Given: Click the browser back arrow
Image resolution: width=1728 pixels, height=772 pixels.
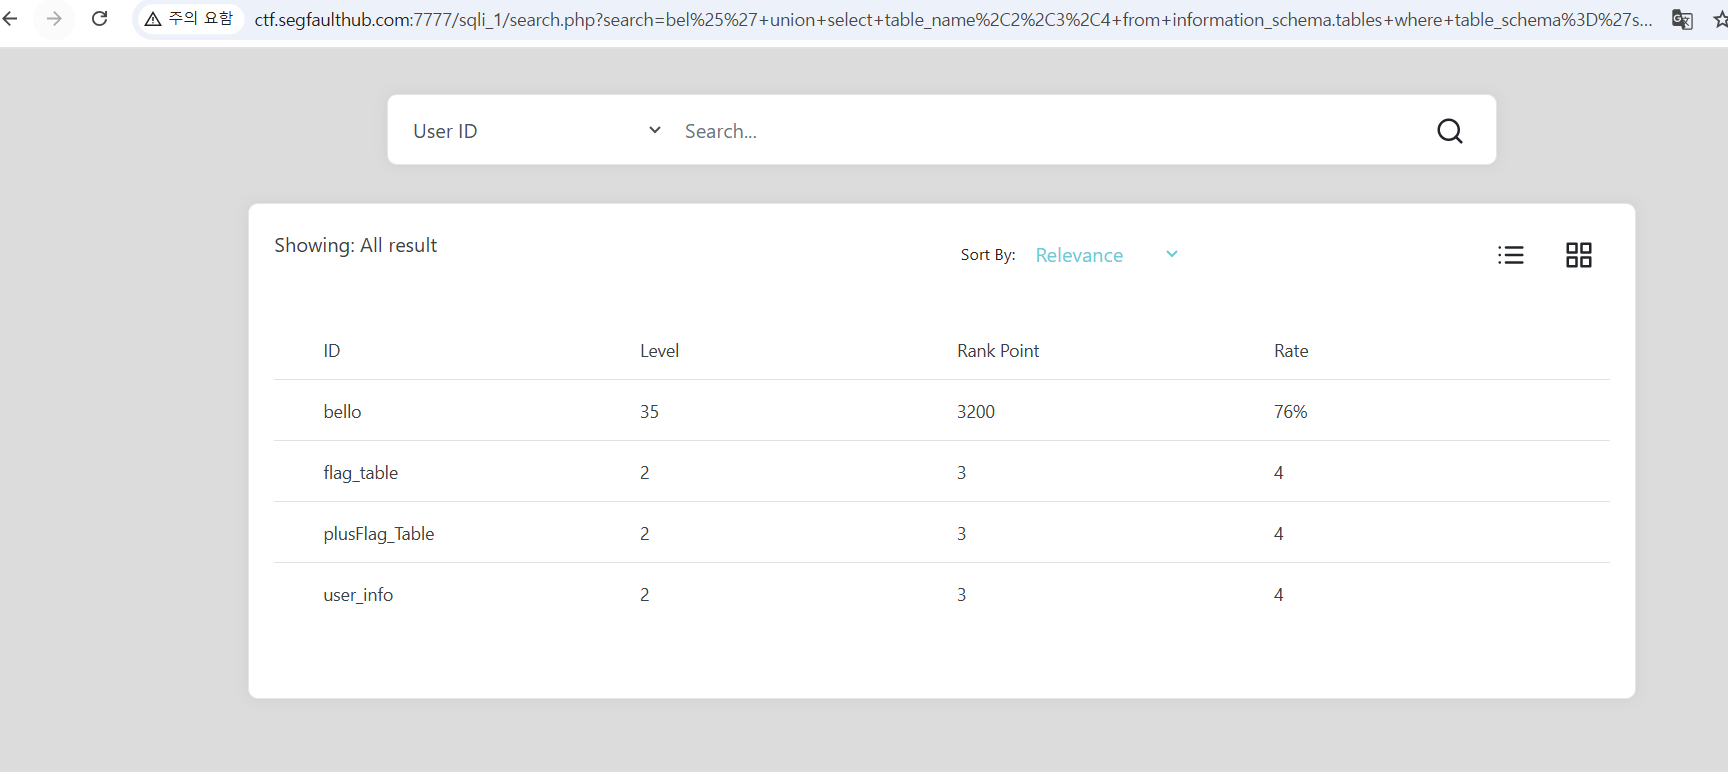Looking at the screenshot, I should (10, 19).
